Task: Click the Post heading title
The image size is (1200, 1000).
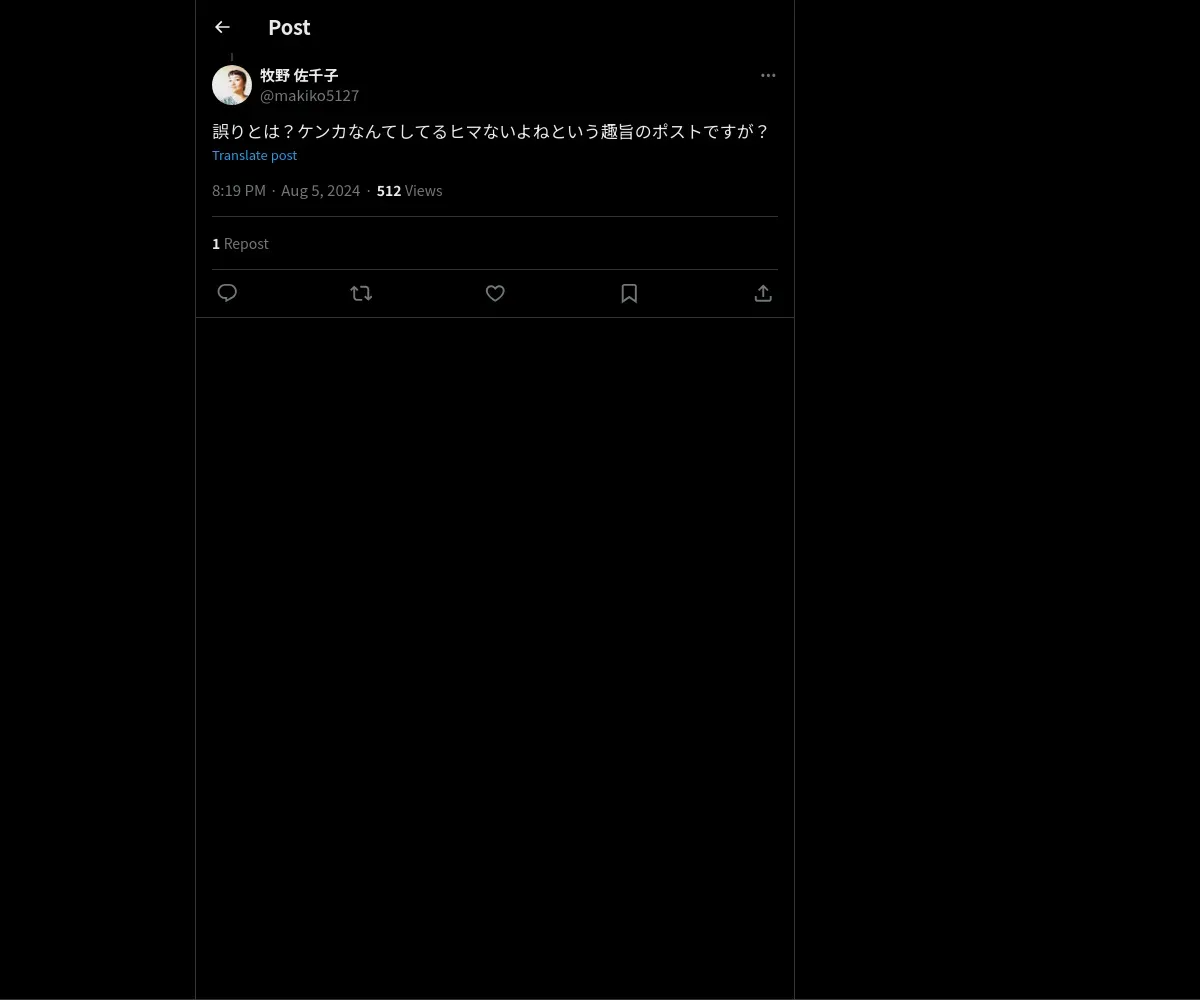Action: [x=289, y=27]
